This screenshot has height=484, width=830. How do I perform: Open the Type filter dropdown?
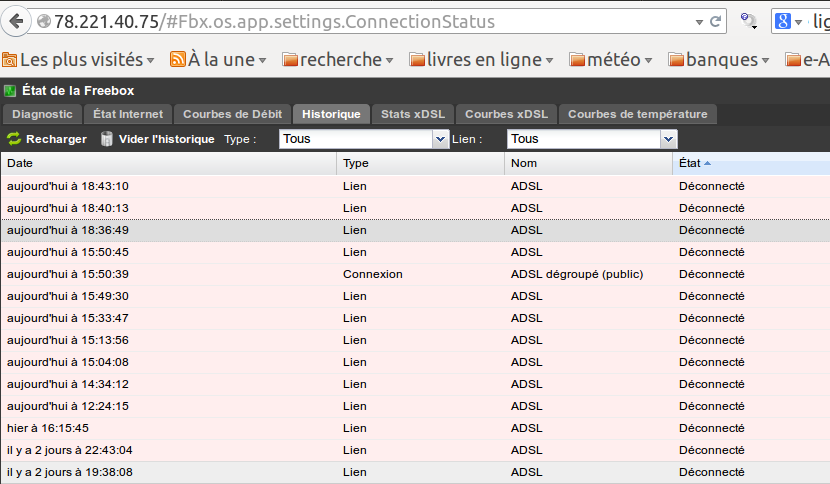[x=440, y=139]
